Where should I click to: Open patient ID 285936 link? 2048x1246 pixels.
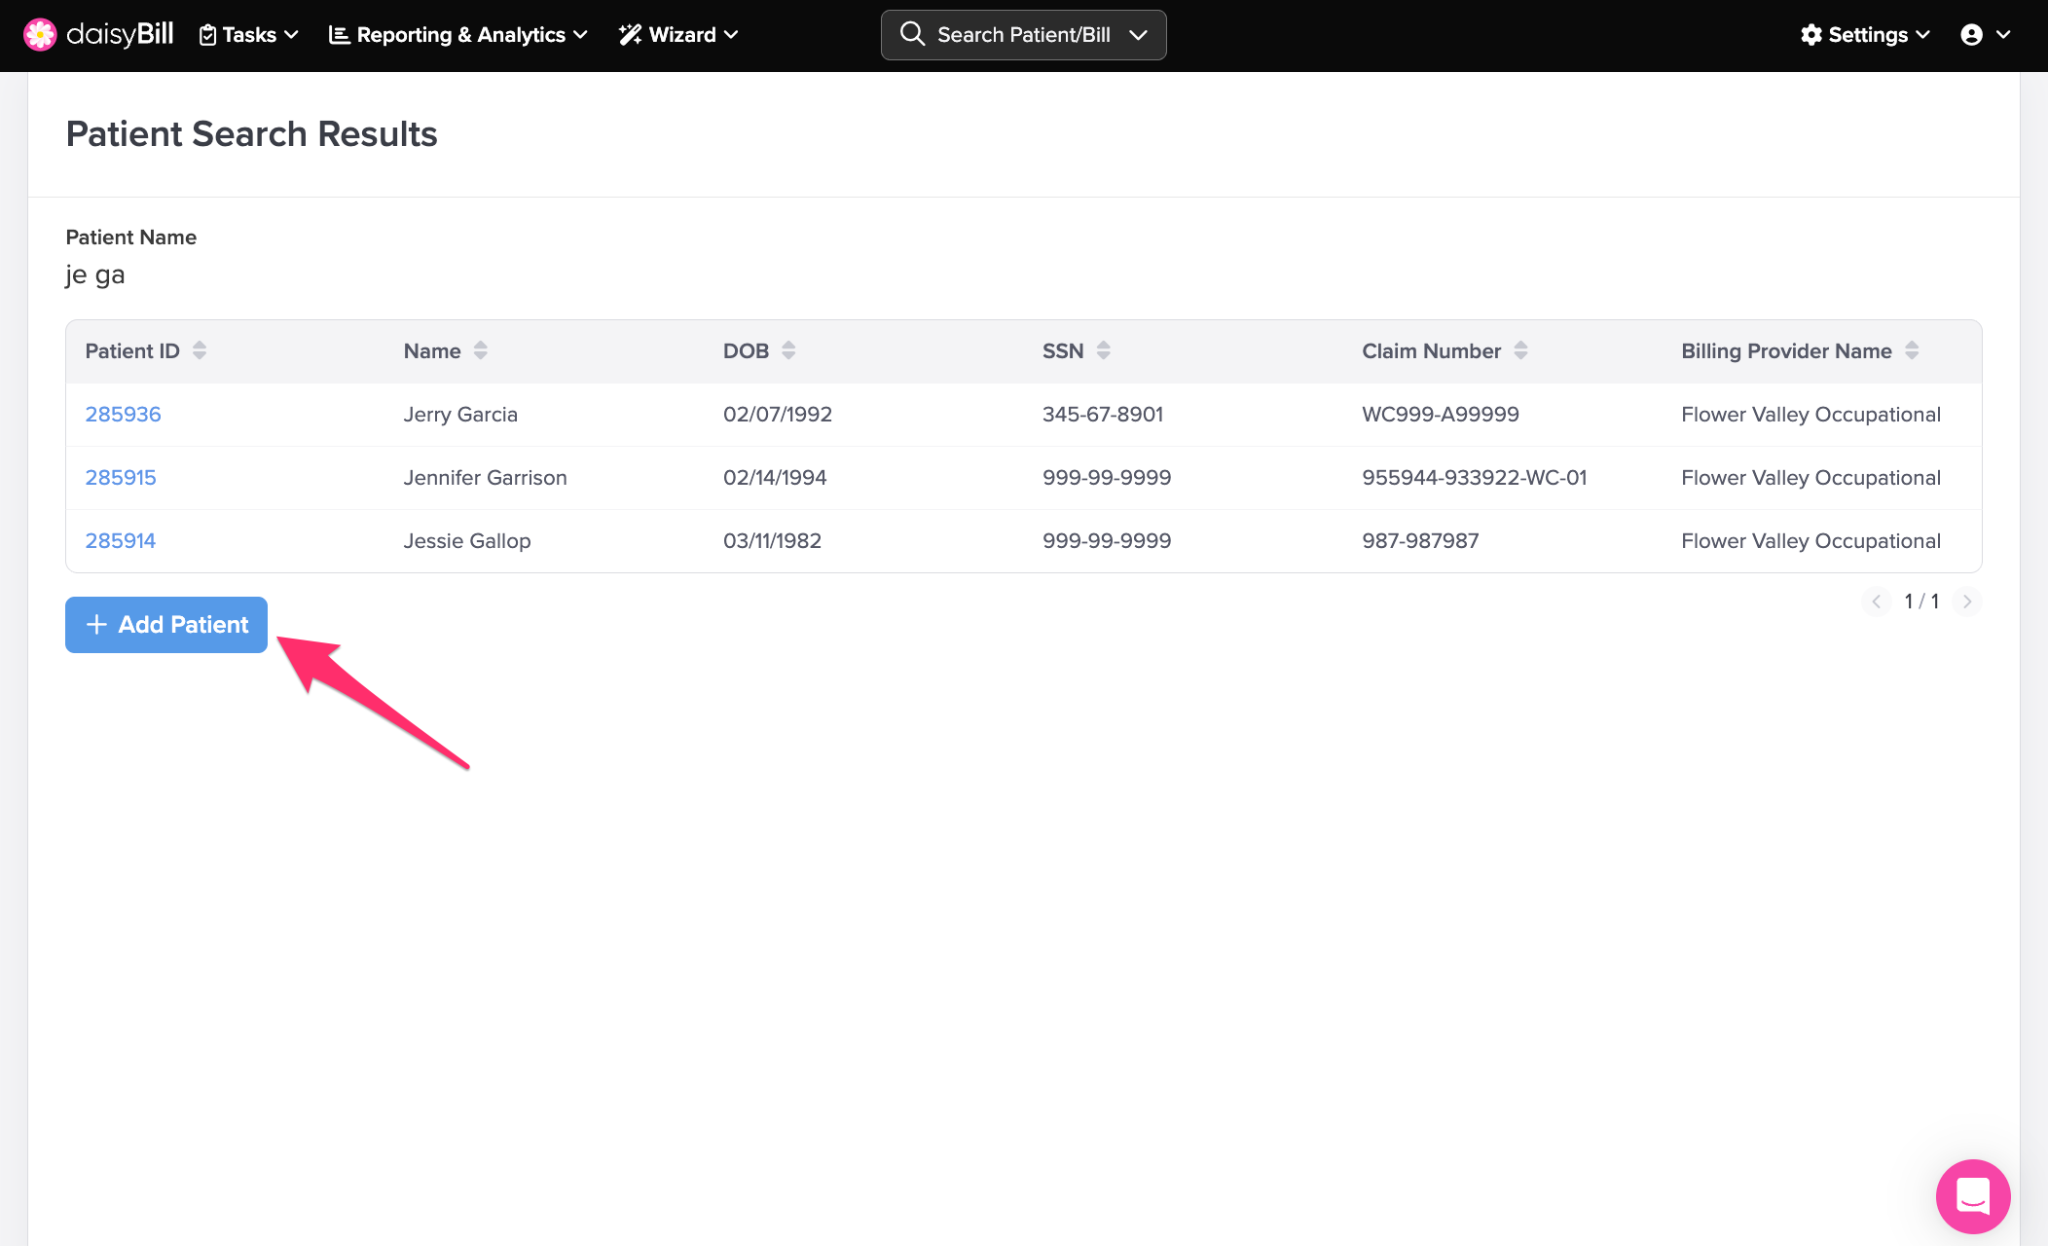[x=122, y=414]
